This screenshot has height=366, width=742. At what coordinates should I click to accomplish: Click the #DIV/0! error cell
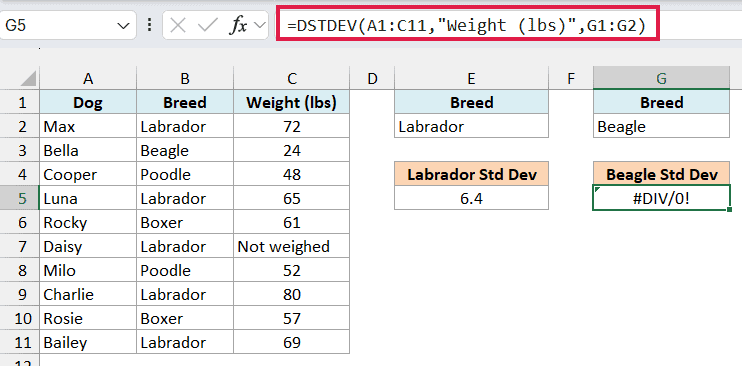[661, 198]
